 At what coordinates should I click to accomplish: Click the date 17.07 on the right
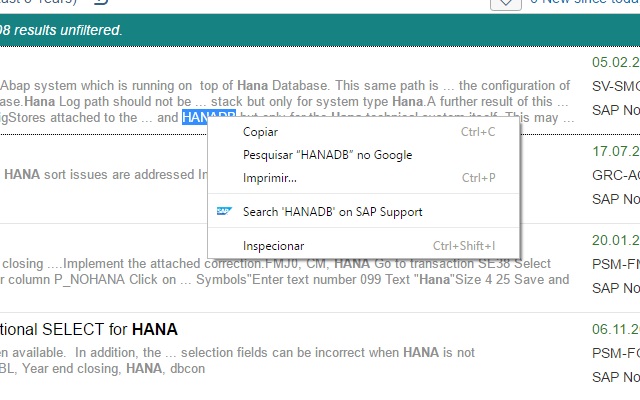click(616, 151)
